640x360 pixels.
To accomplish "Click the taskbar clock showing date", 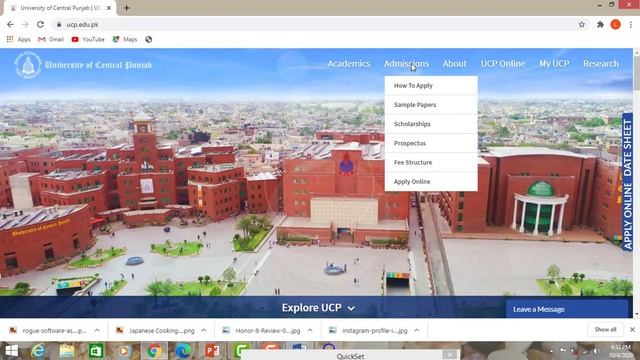I will tap(620, 351).
